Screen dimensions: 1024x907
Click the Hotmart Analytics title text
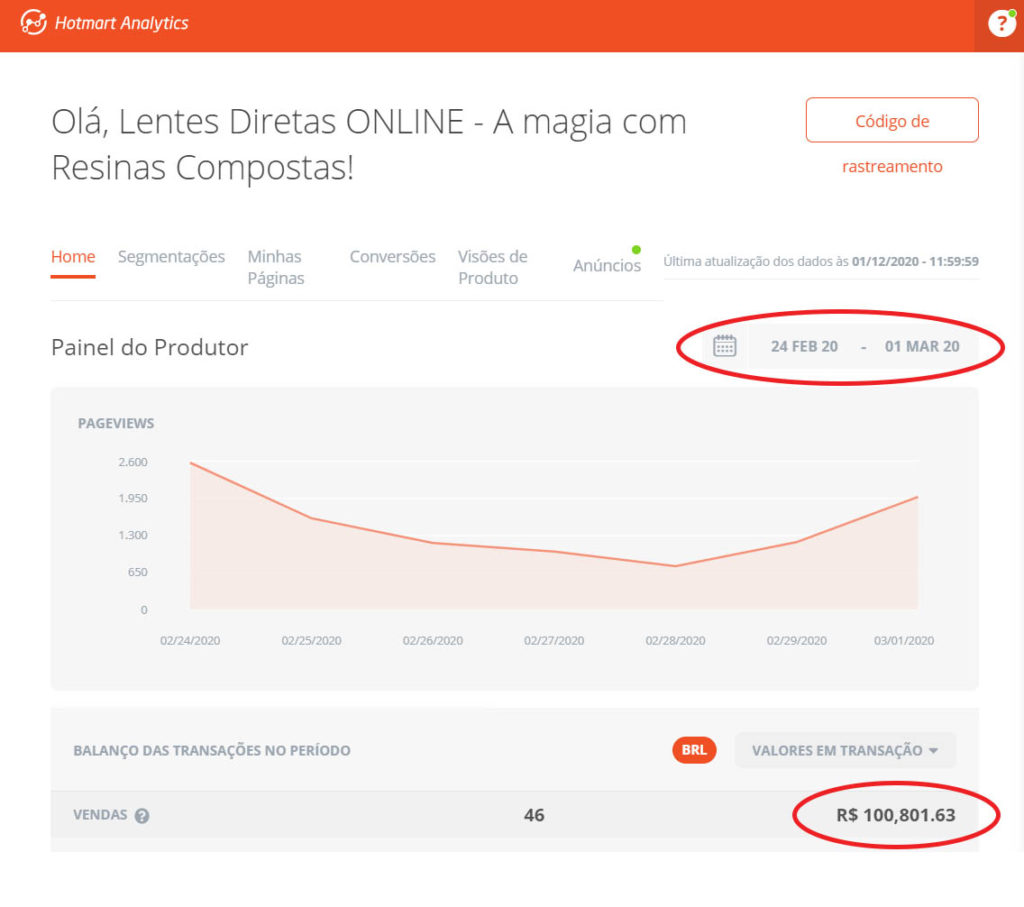coord(121,24)
